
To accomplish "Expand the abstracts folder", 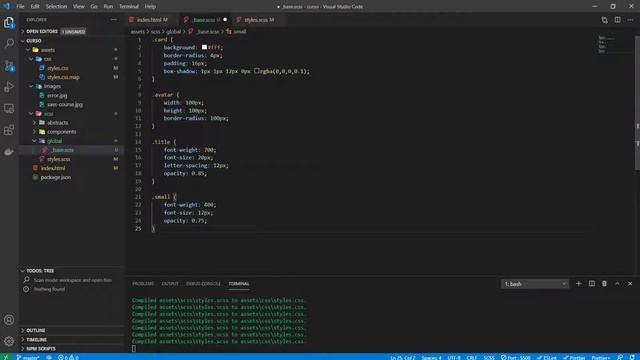I will click(x=72, y=122).
